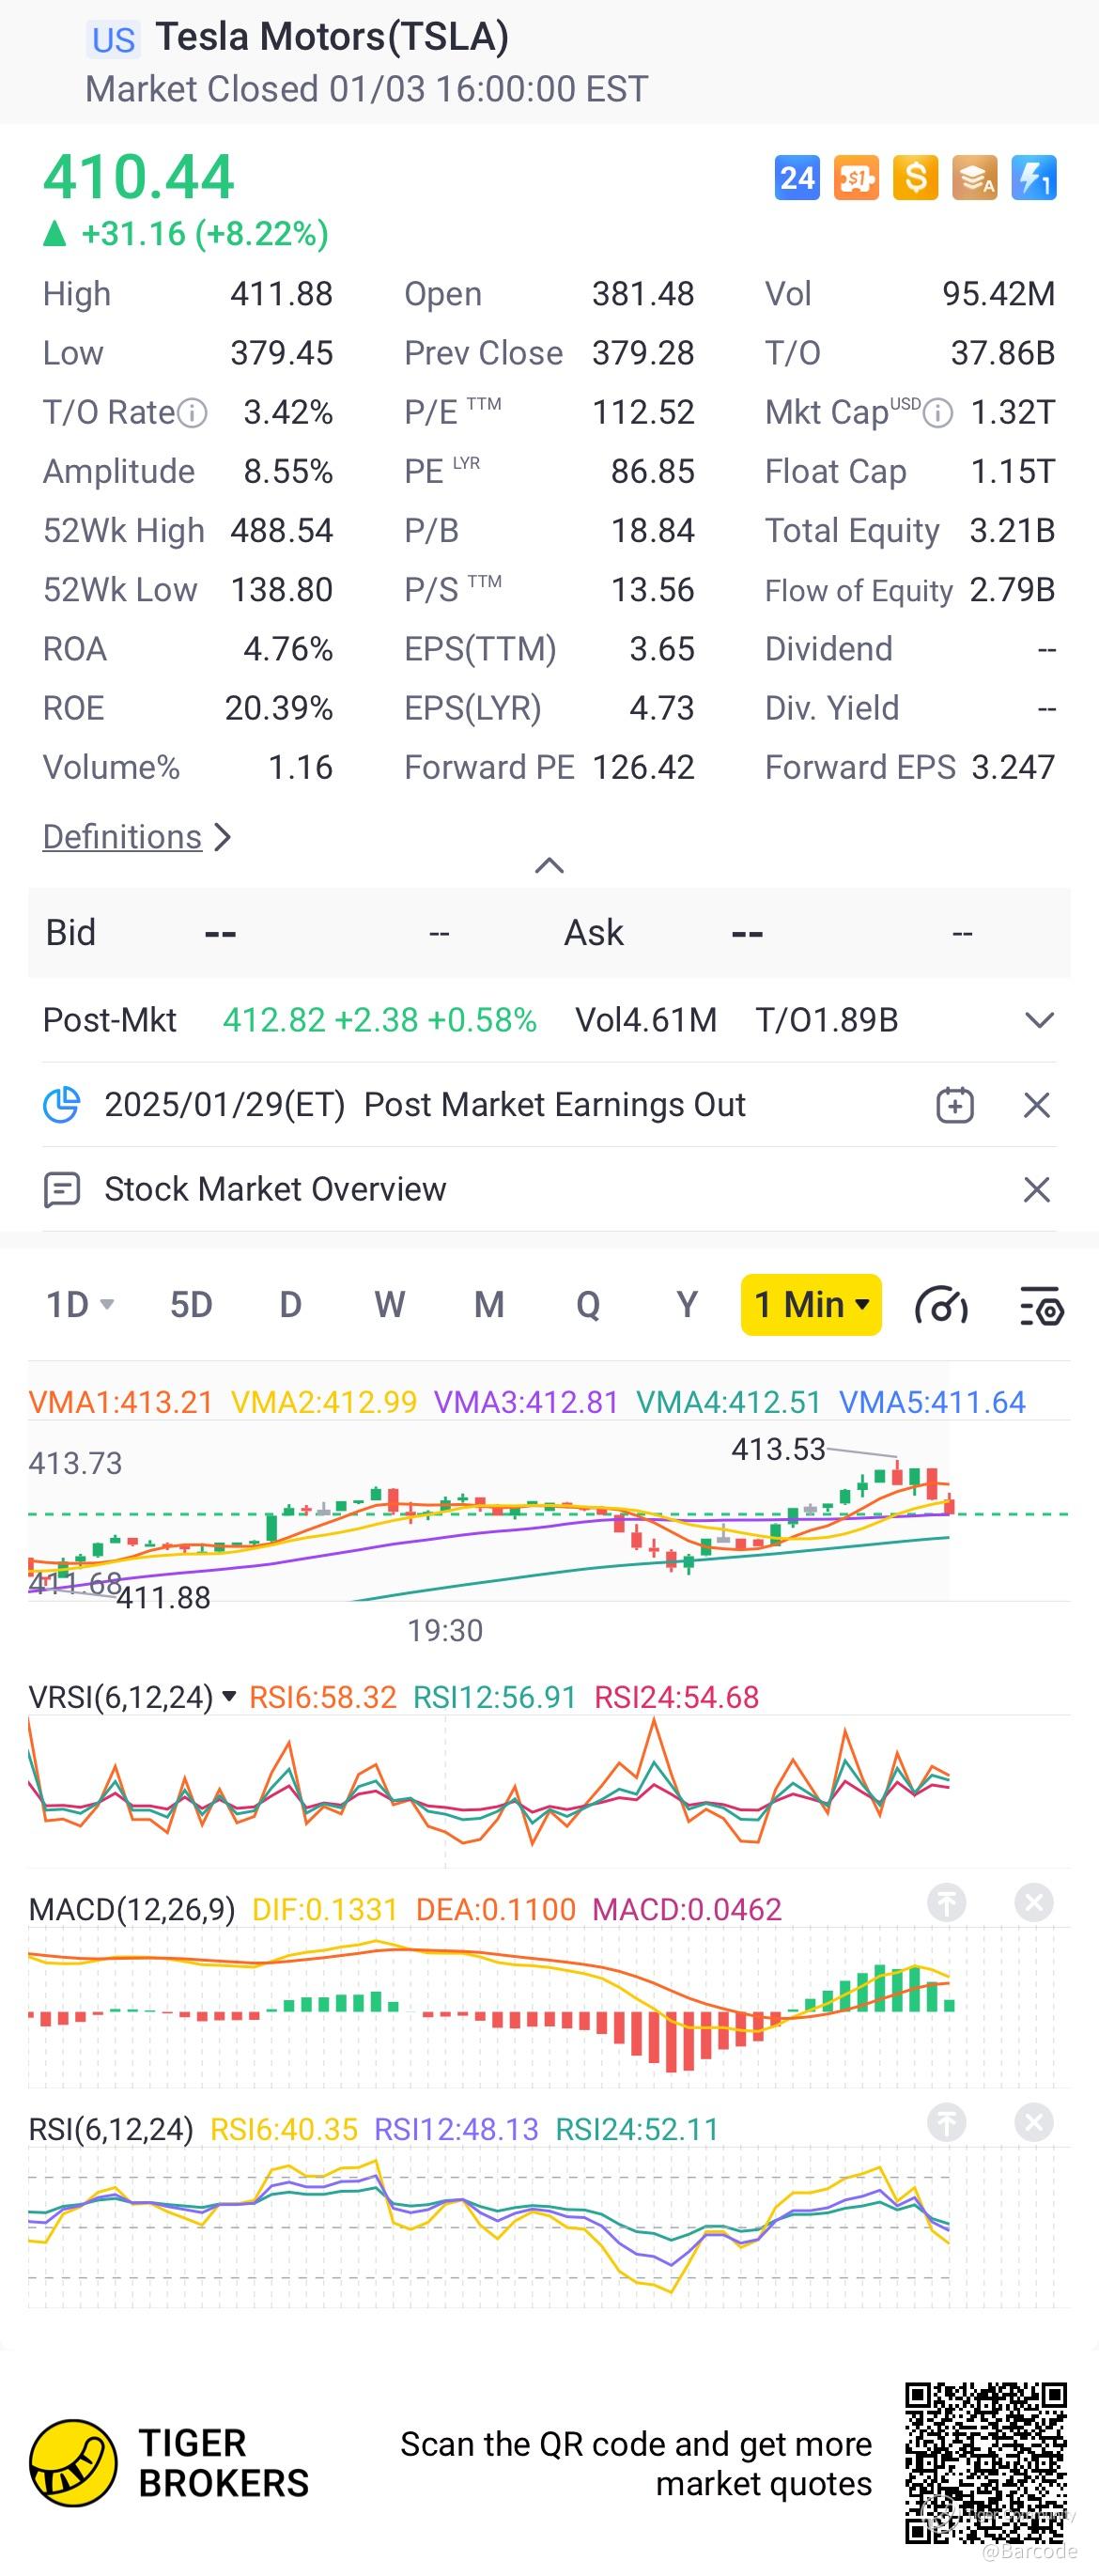Tap the QR code image
The width and height of the screenshot is (1099, 2576).
[986, 2463]
